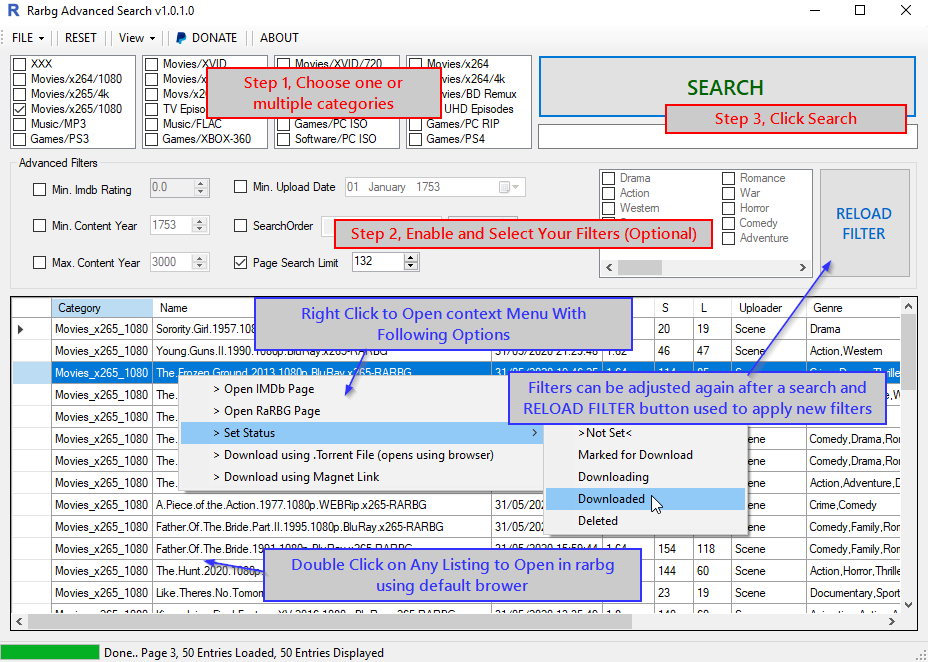Click the SEARCH button
This screenshot has height=662, width=928.
coord(727,87)
